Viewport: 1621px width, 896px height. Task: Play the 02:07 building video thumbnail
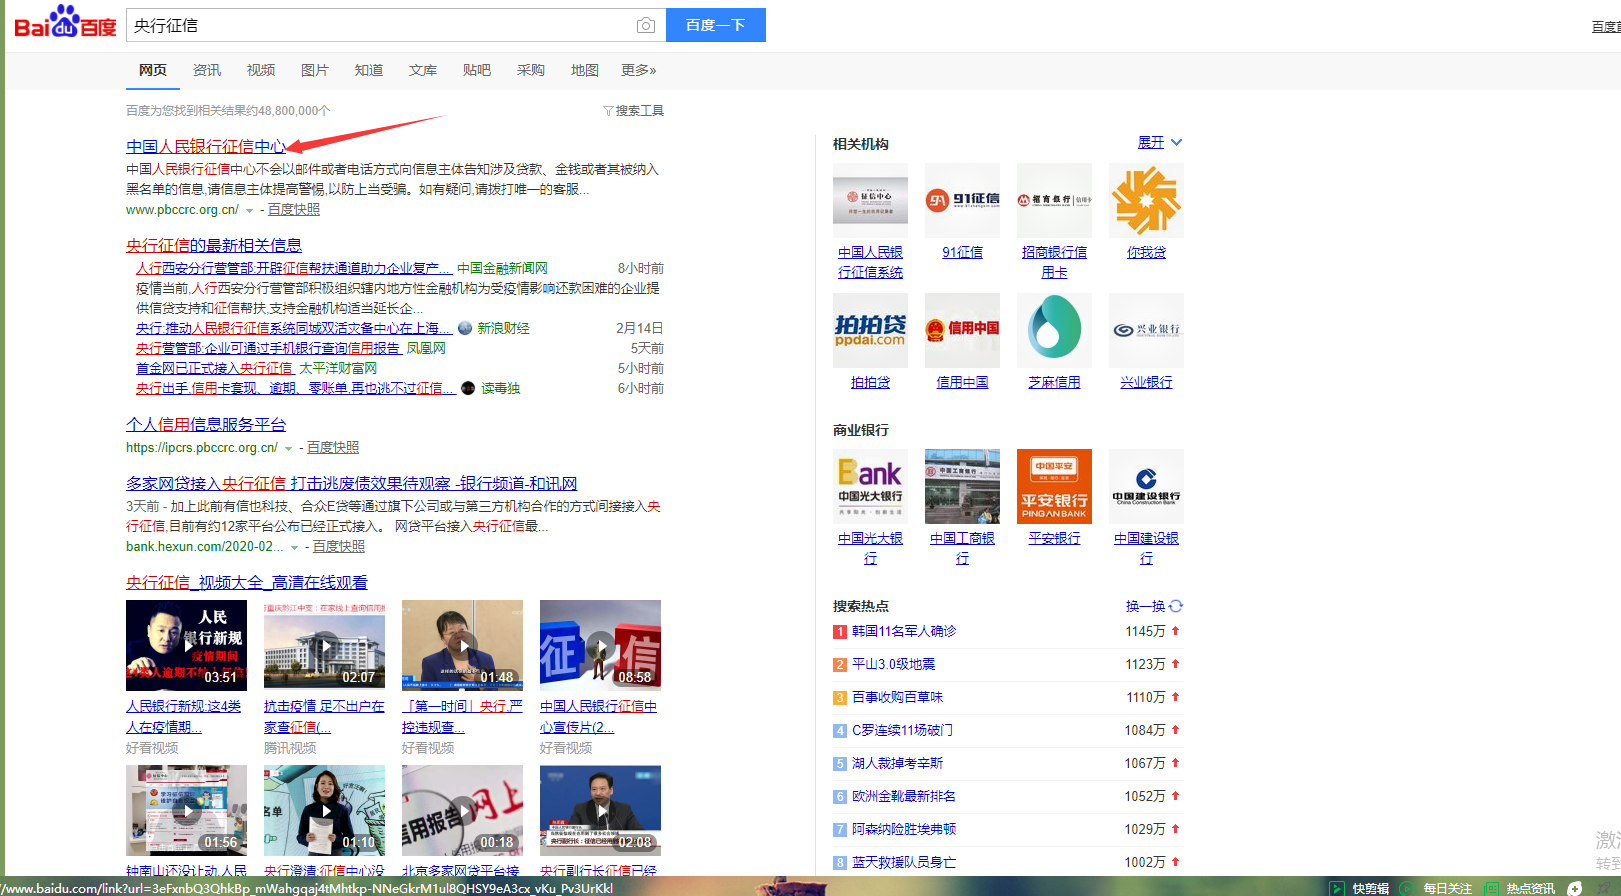click(324, 645)
